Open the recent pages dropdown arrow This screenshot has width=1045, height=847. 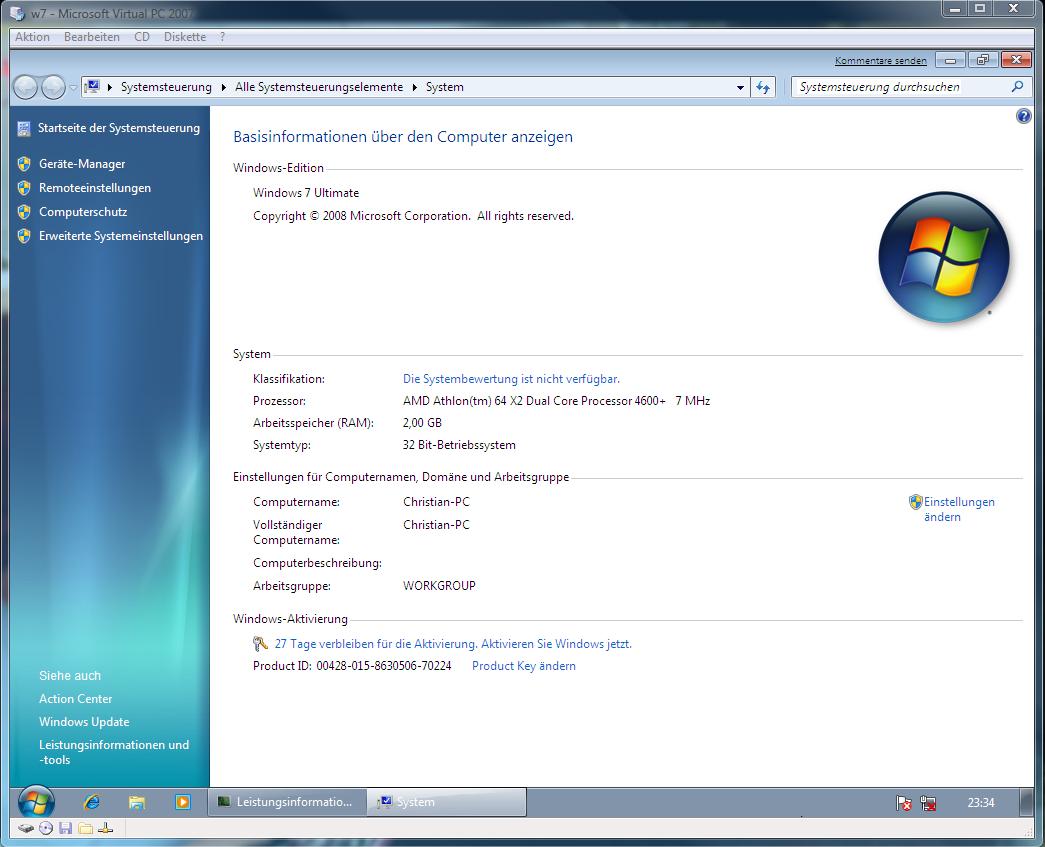pyautogui.click(x=73, y=88)
